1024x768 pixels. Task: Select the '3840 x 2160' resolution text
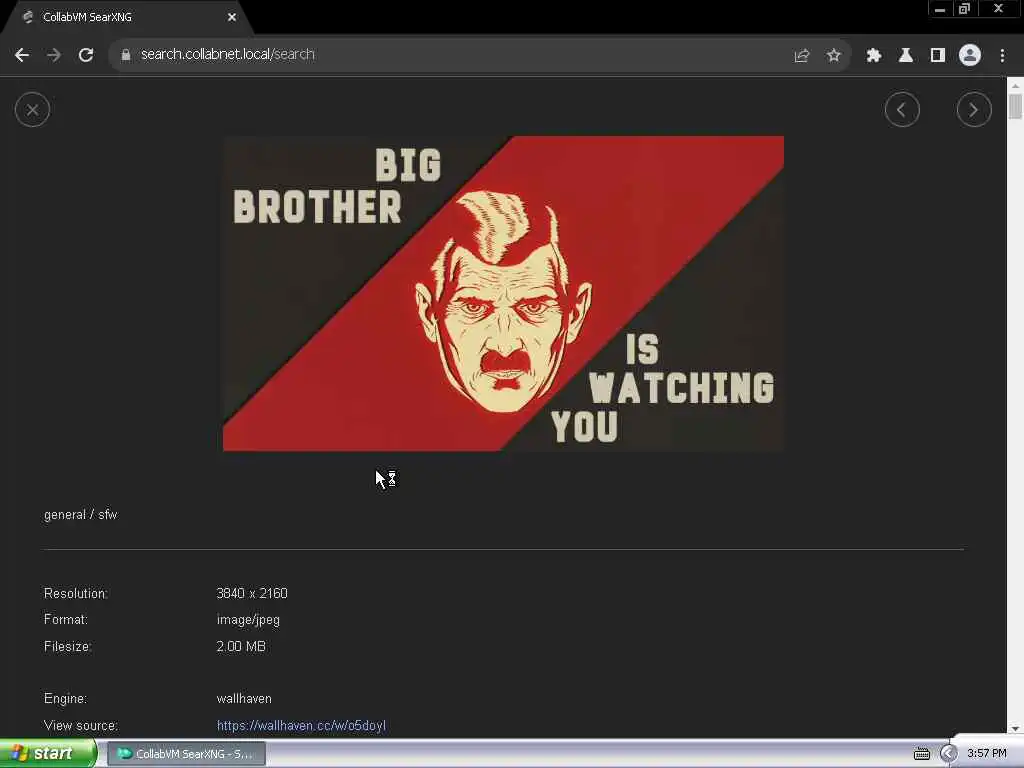click(x=252, y=594)
